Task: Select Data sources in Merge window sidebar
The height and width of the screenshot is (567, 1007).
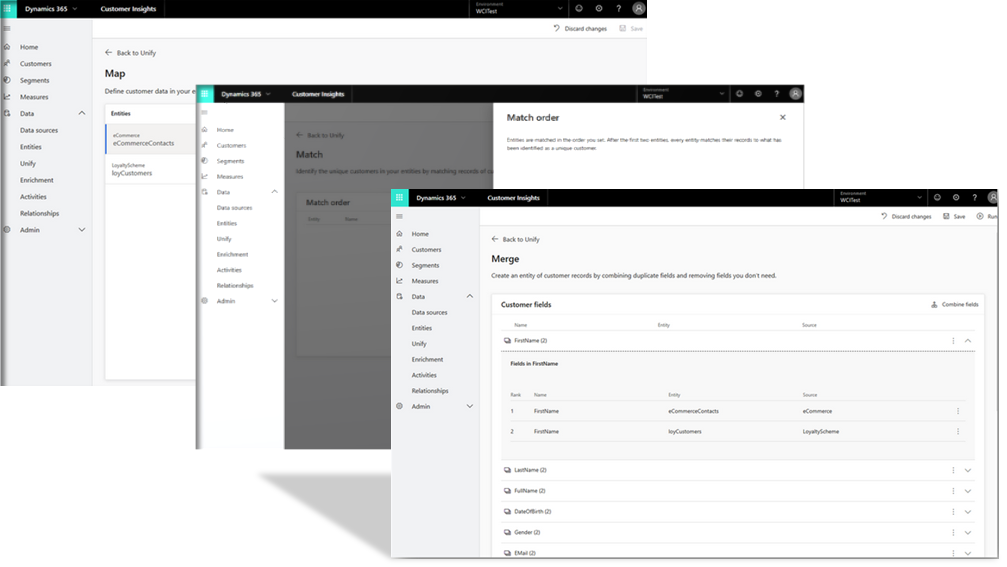Action: 430,313
